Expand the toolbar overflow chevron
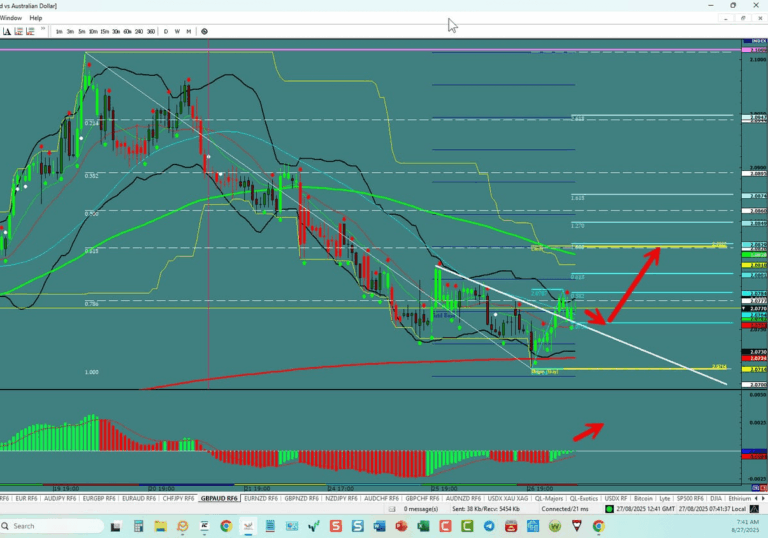Screen dimensions: 768x538 43,29
